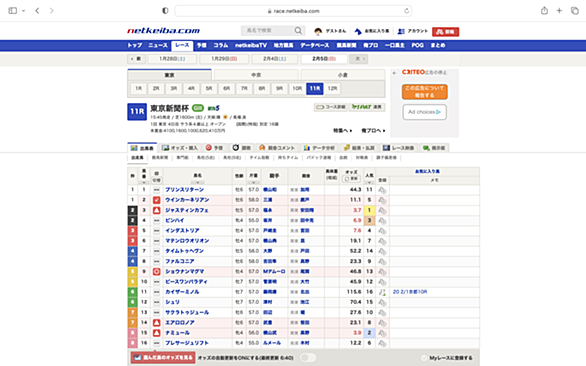Screen dimensions: 586x366
Task: Open horse link マテンロウオリオン
Action: [187, 241]
